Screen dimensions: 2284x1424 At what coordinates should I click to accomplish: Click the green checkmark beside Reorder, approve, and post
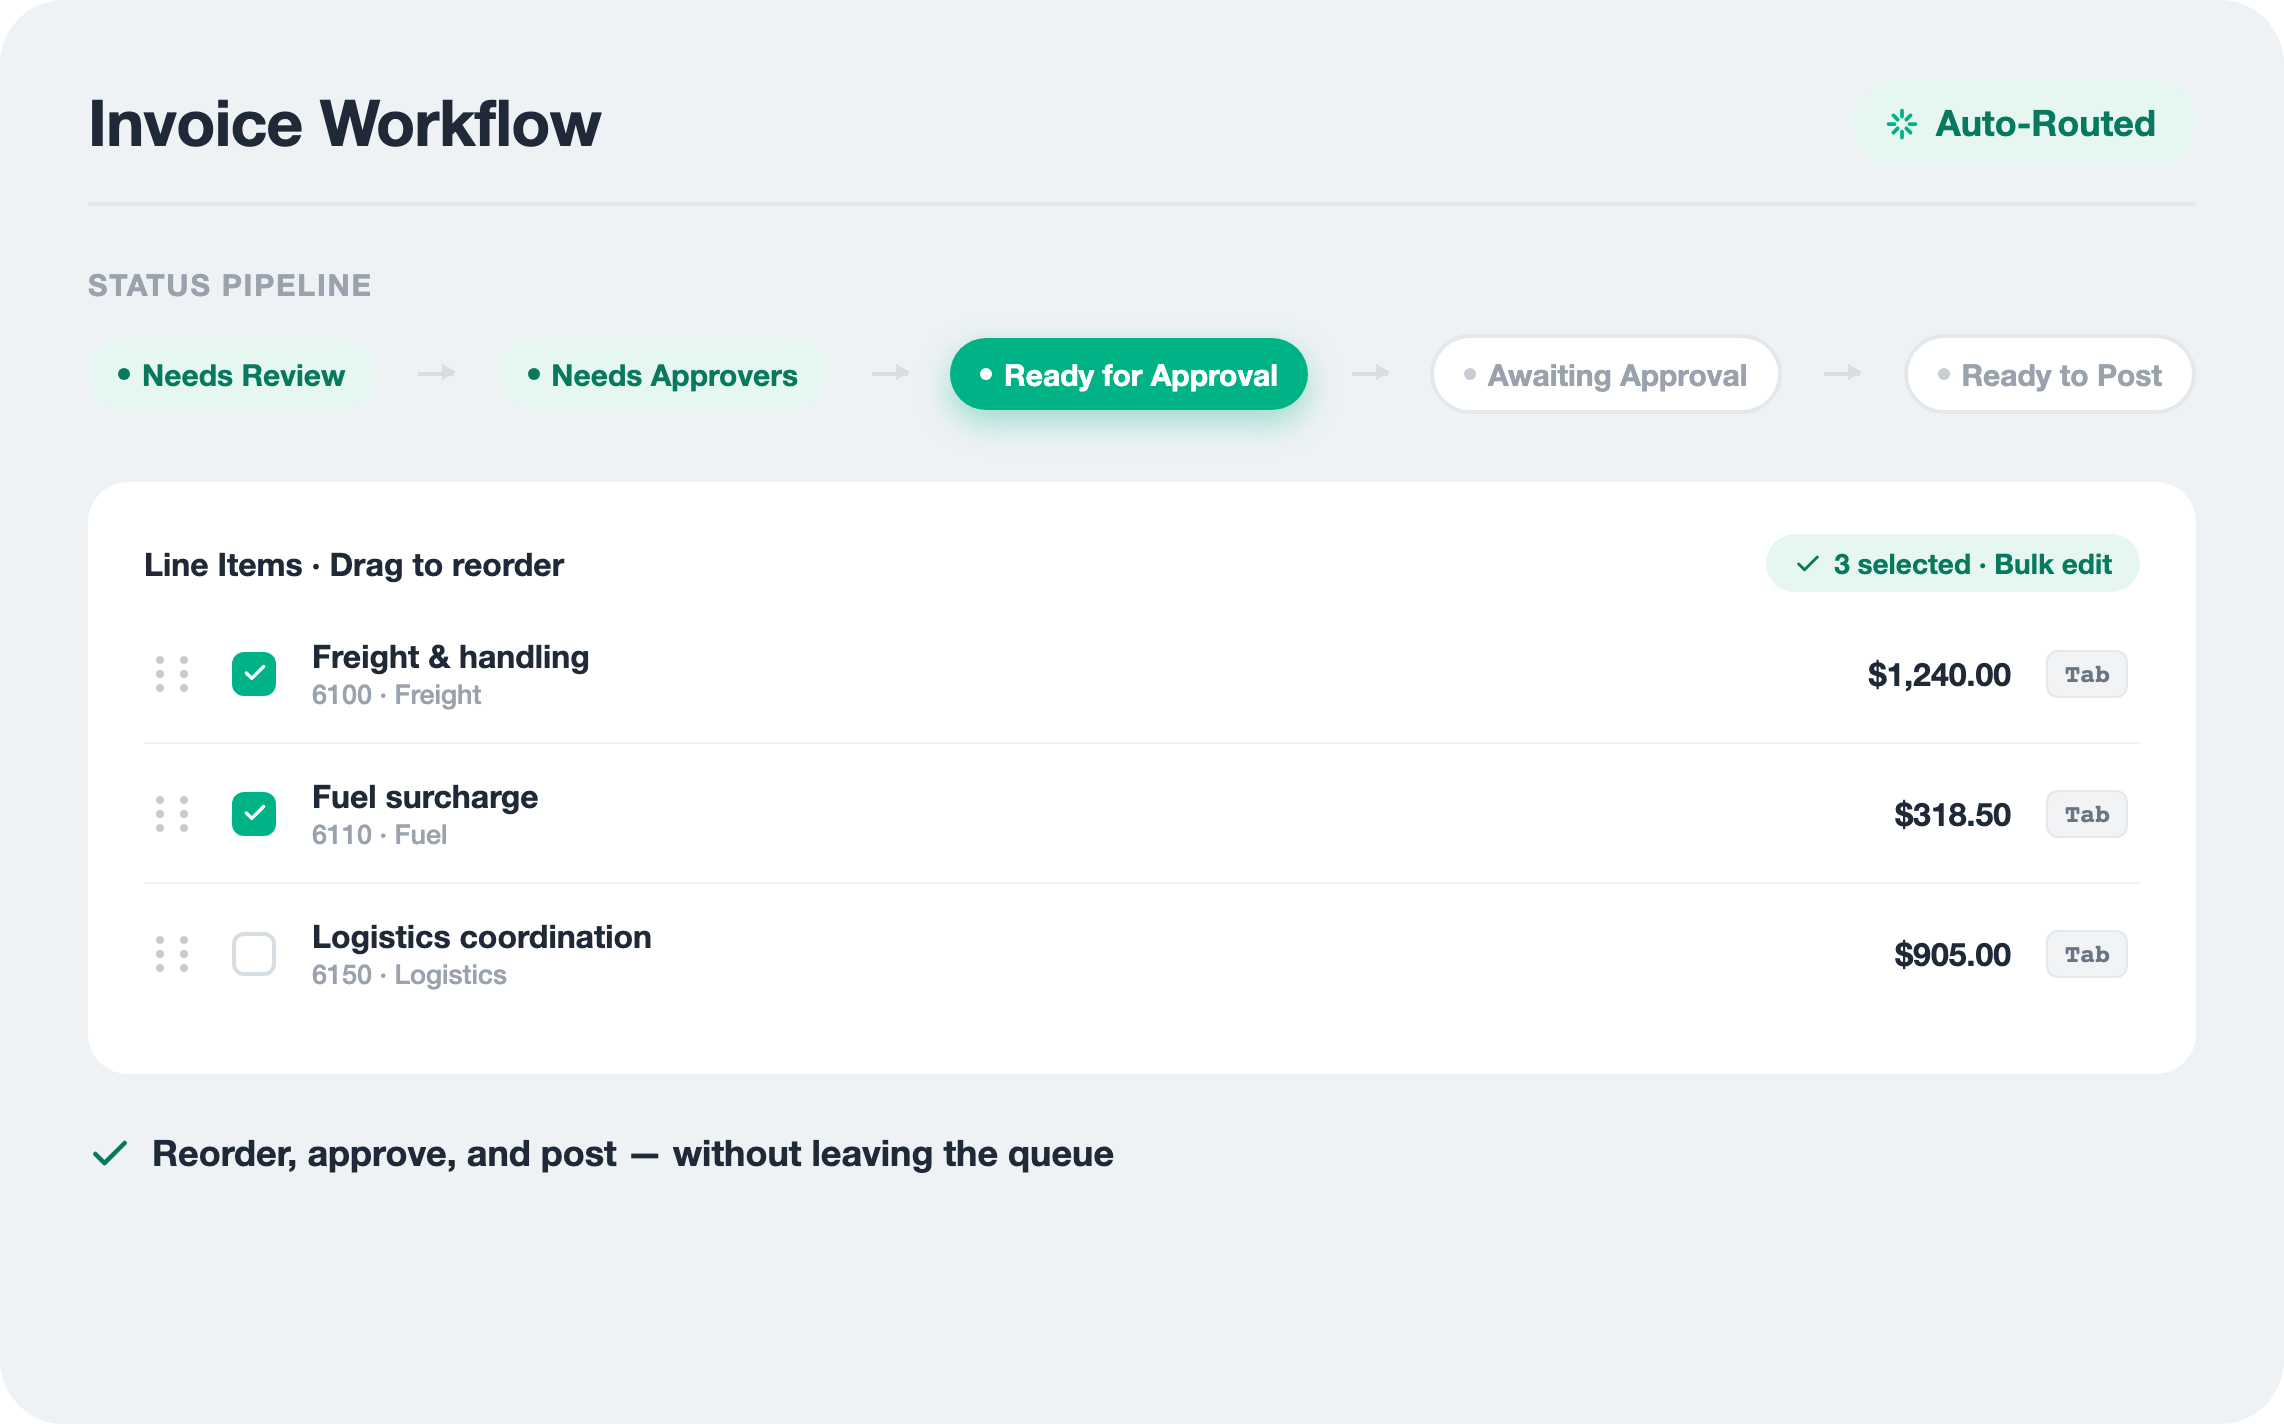coord(110,1153)
